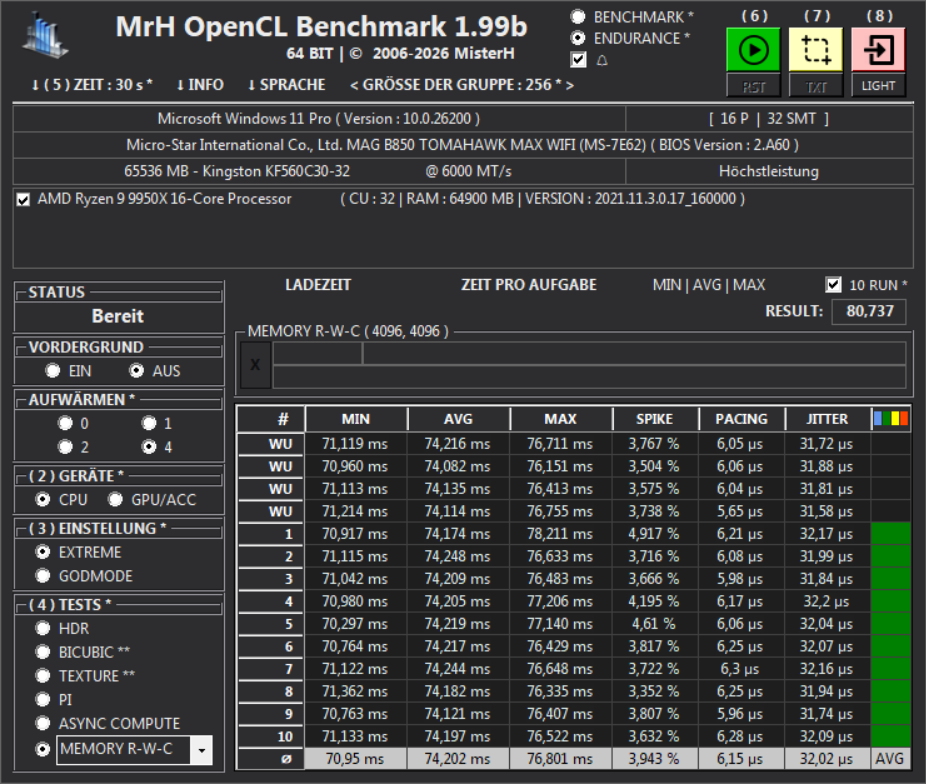Click the MAX column header
926x784 pixels.
click(x=561, y=419)
